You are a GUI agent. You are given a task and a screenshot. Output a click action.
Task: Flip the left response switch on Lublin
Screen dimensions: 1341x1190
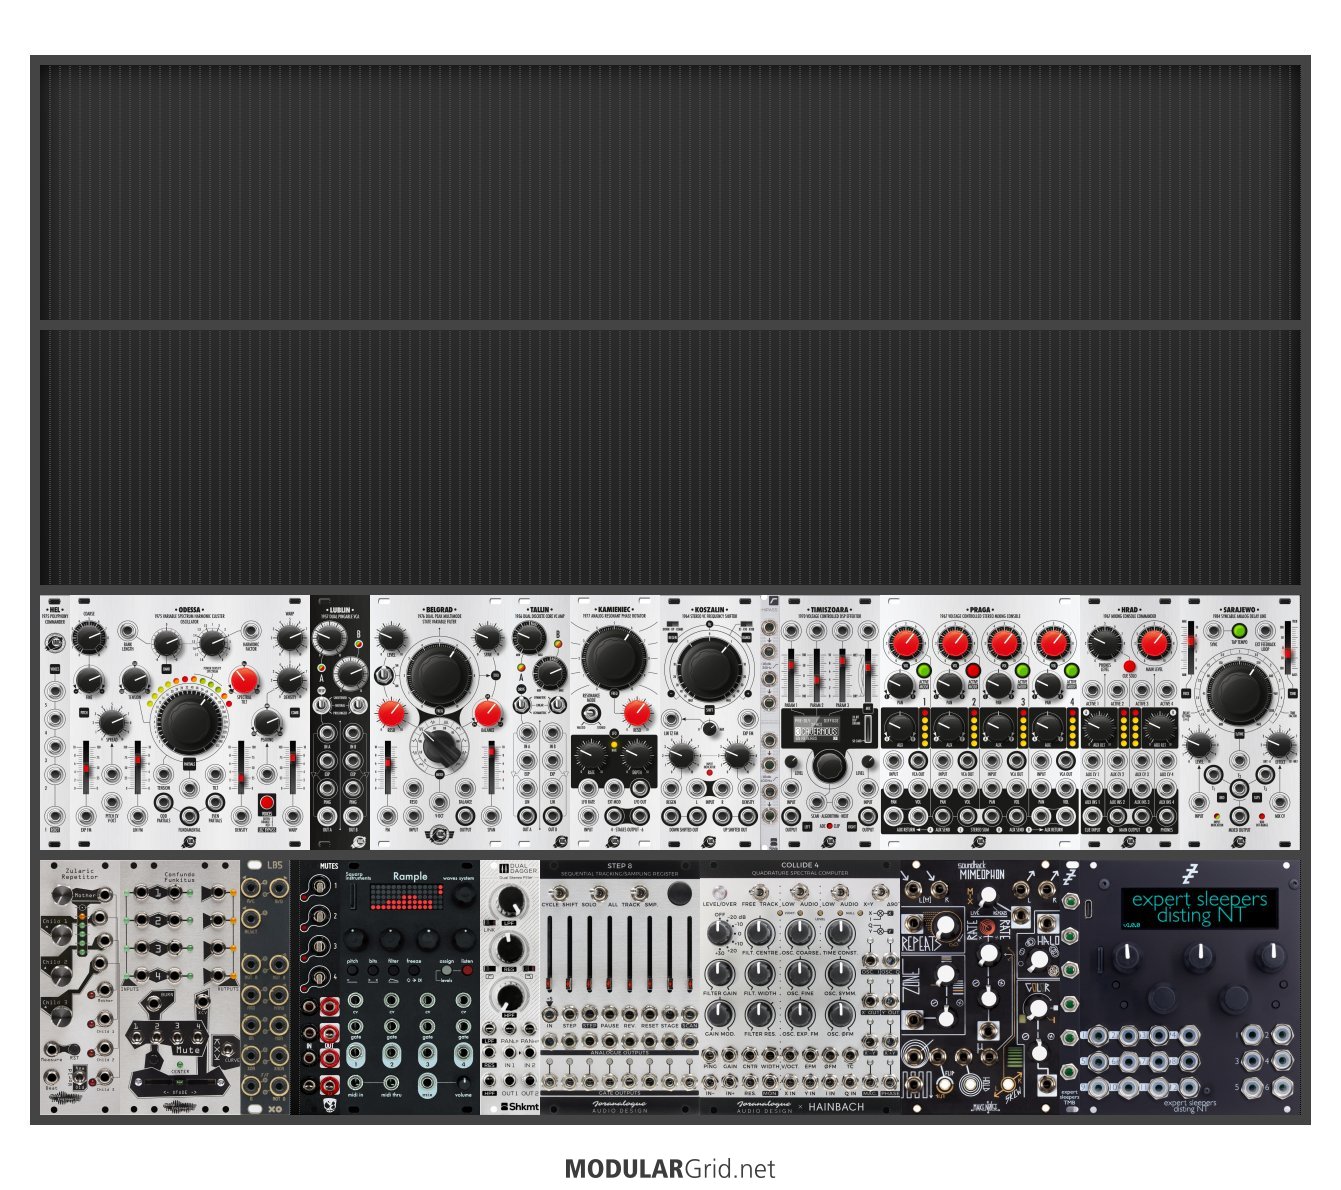point(323,705)
